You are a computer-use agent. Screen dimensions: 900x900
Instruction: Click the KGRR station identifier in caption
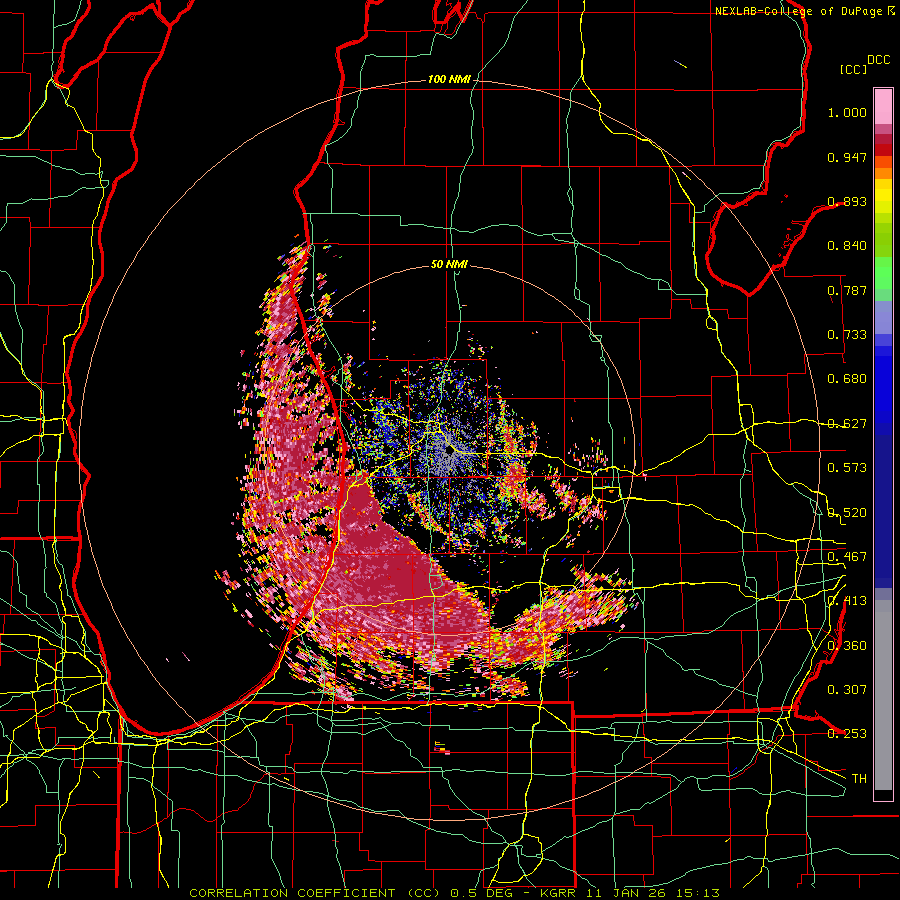(x=558, y=893)
